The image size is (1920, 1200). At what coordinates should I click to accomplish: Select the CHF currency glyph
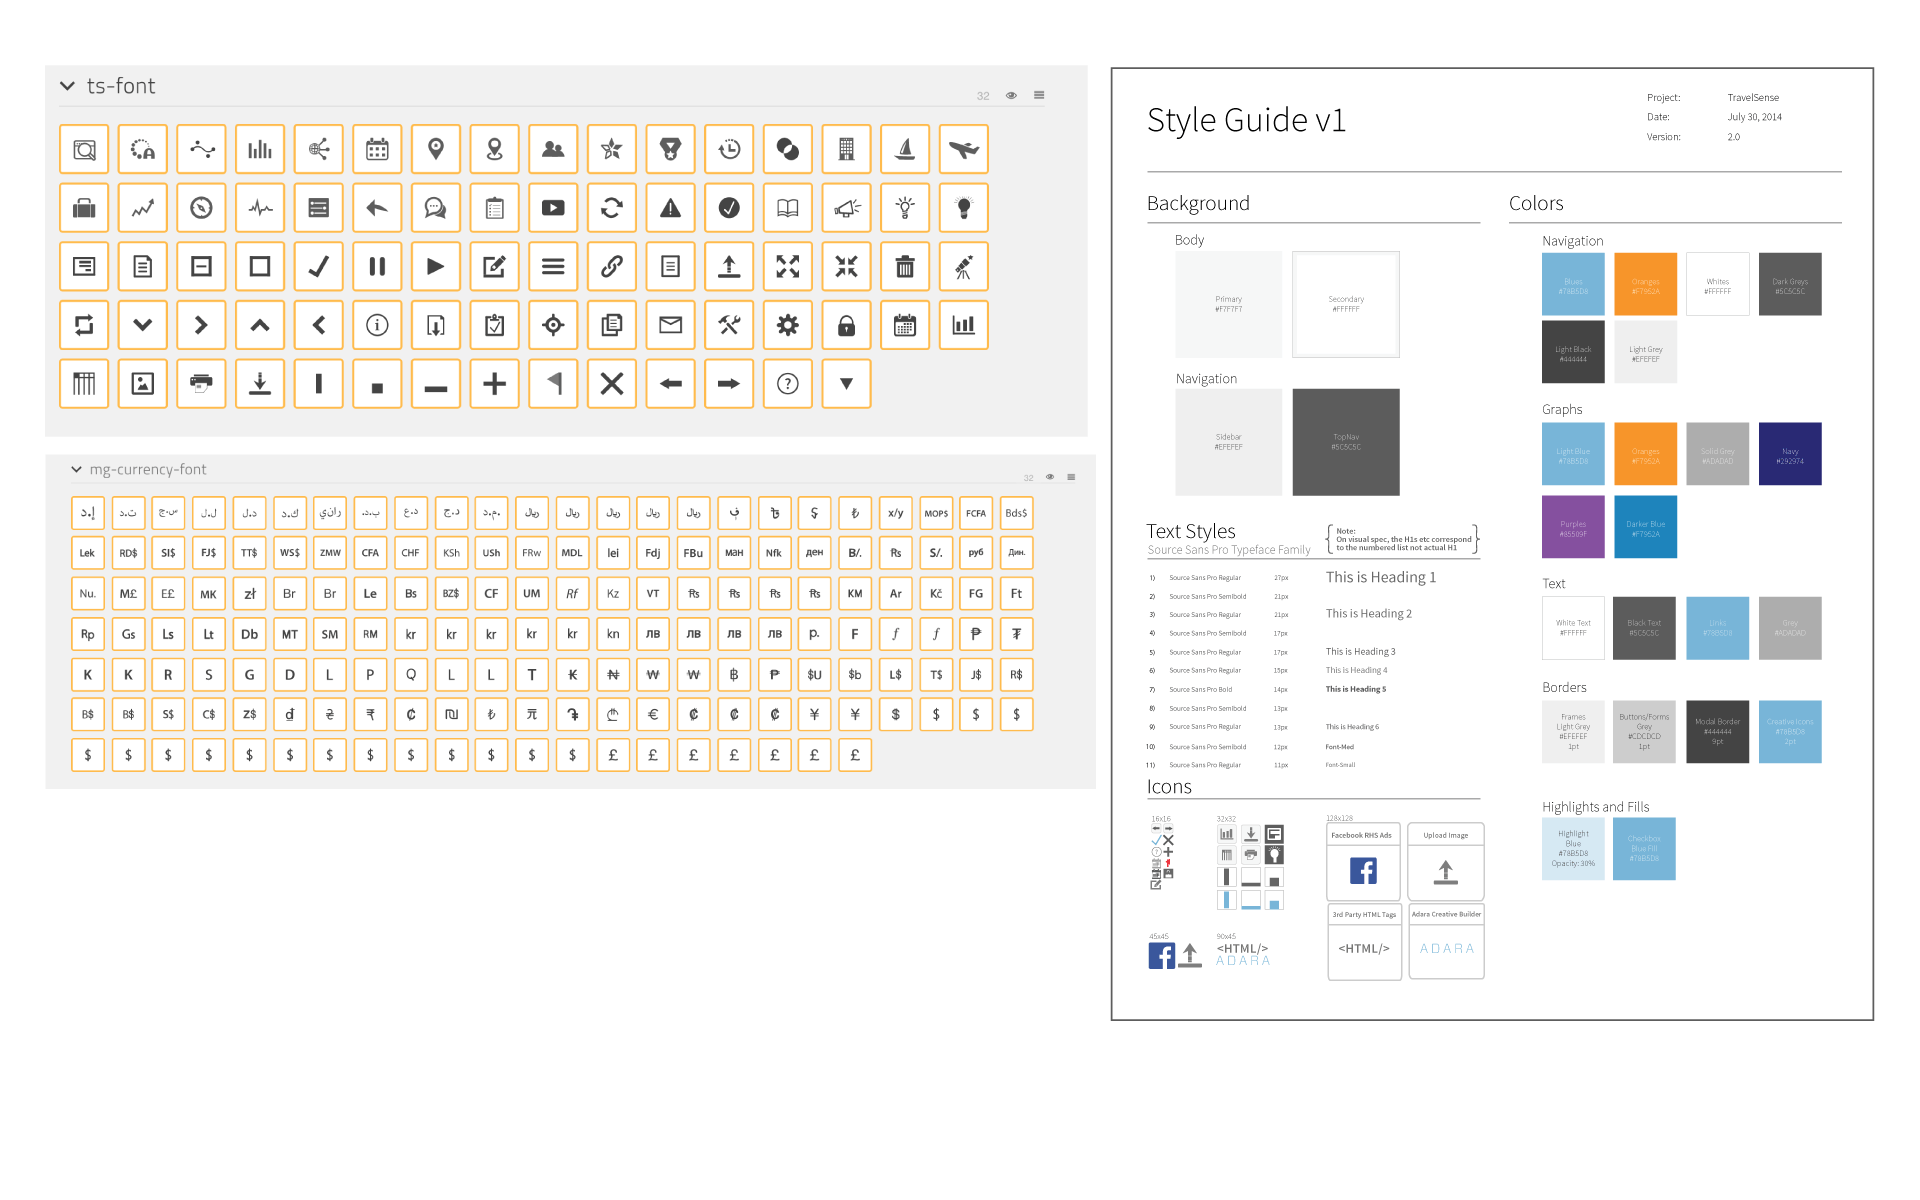click(x=410, y=553)
